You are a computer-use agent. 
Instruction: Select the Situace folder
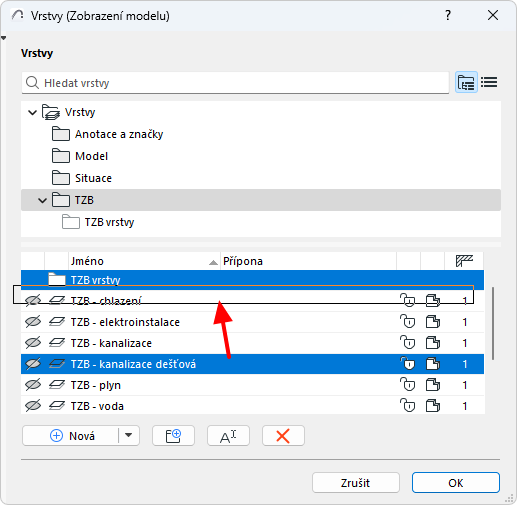point(93,178)
